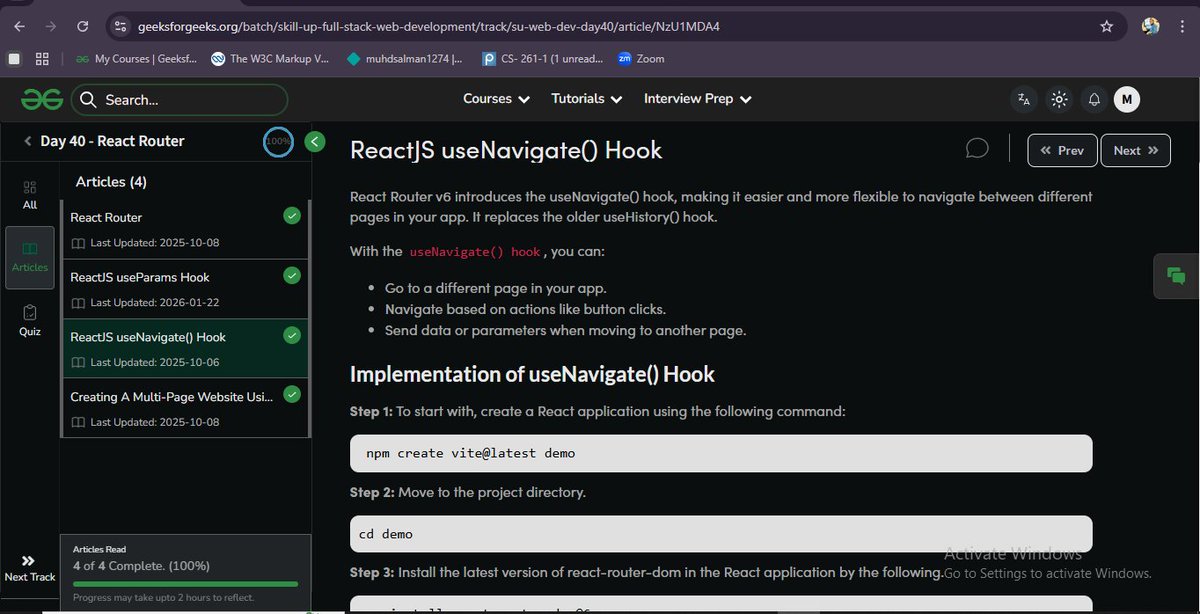Image resolution: width=1200 pixels, height=614 pixels.
Task: Click the leftmost white square bookmark icon
Action: (14, 59)
